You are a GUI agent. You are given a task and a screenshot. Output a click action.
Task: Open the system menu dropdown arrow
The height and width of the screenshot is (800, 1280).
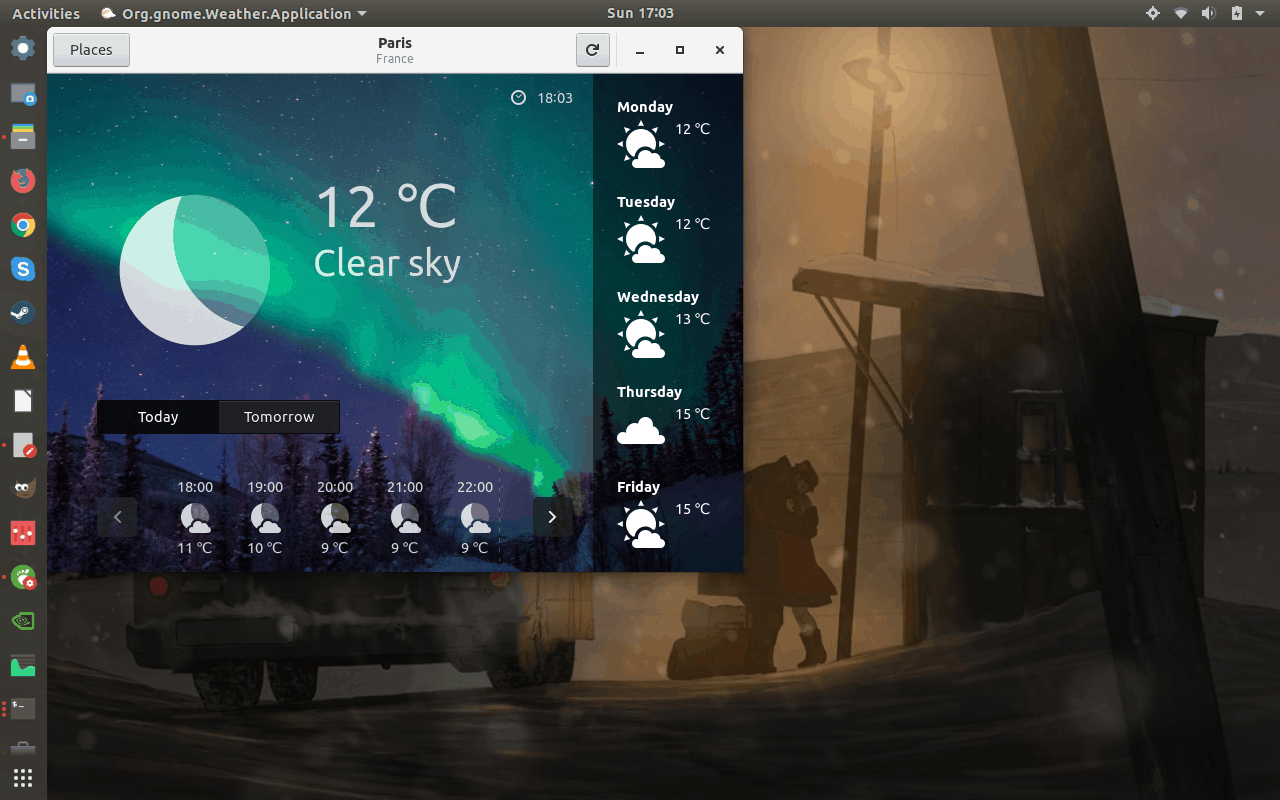tap(1261, 13)
